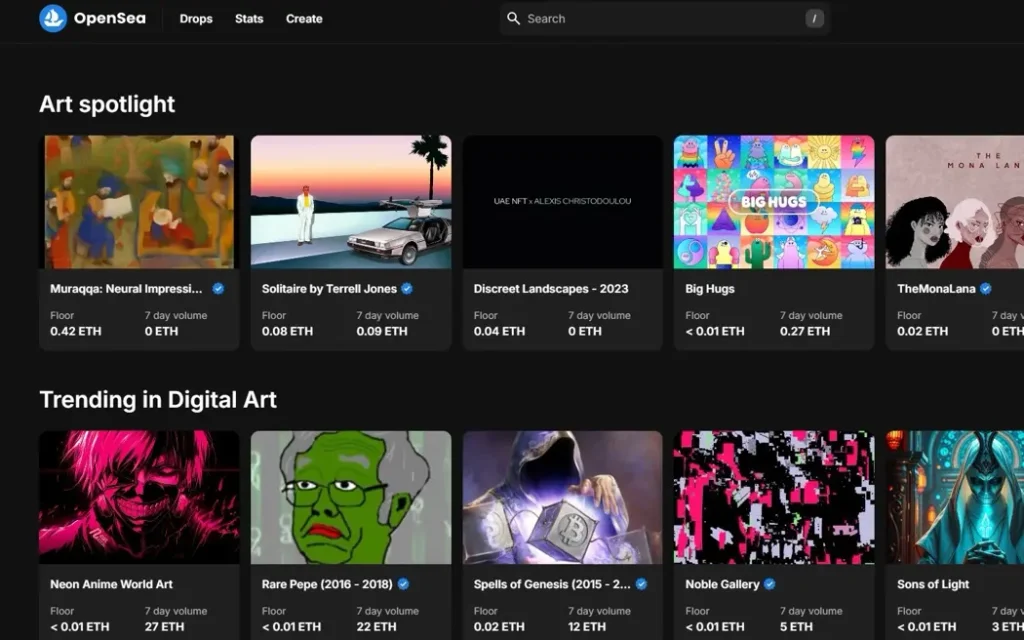The image size is (1024, 640).
Task: Click the verified badge next to Muraqqa
Action: pyautogui.click(x=218, y=289)
